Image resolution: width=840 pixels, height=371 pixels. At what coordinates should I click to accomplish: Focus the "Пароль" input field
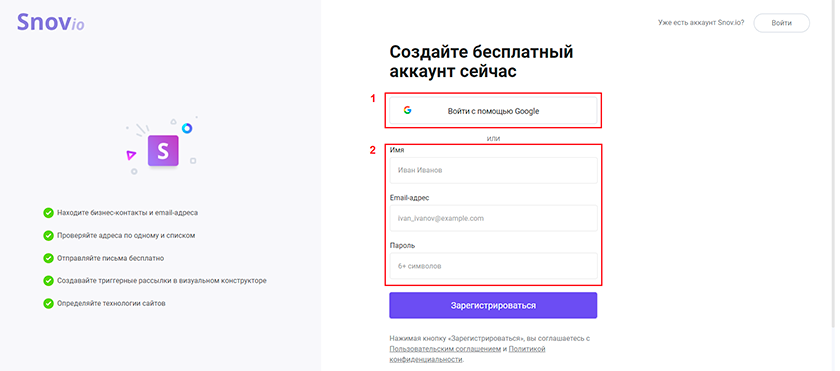pyautogui.click(x=493, y=266)
